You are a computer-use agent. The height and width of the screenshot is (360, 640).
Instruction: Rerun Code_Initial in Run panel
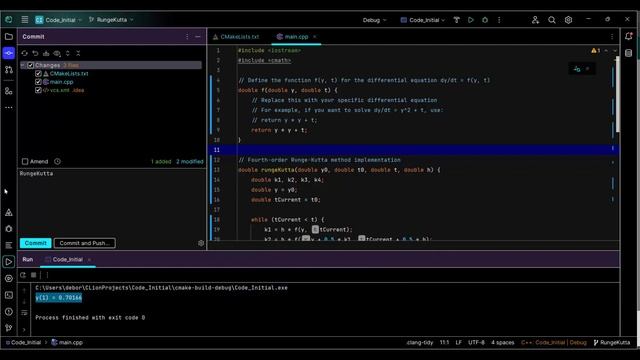point(23,275)
